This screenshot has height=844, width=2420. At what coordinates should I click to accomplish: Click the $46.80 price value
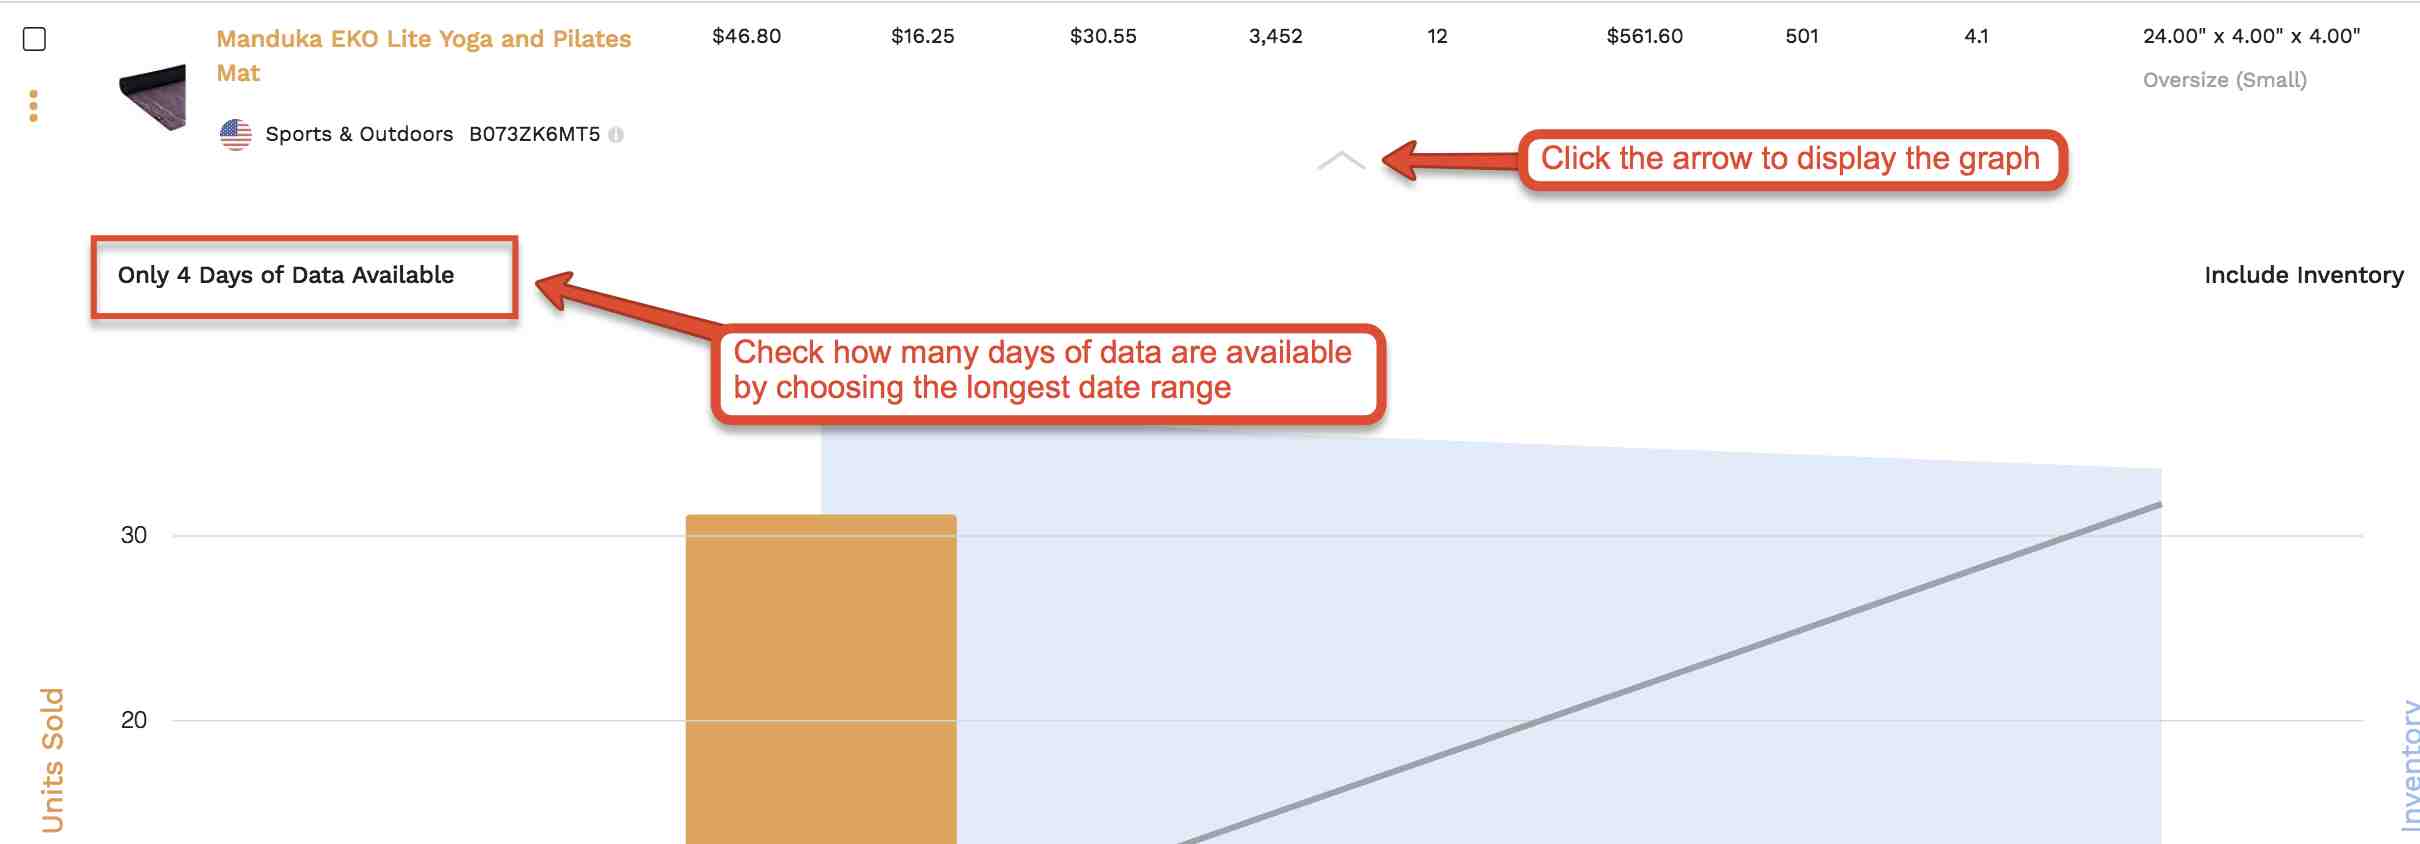(x=747, y=36)
